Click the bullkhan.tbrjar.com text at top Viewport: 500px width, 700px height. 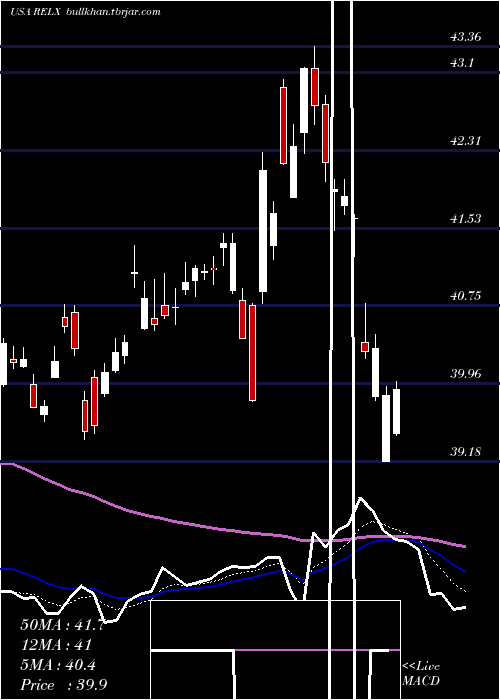(113, 12)
